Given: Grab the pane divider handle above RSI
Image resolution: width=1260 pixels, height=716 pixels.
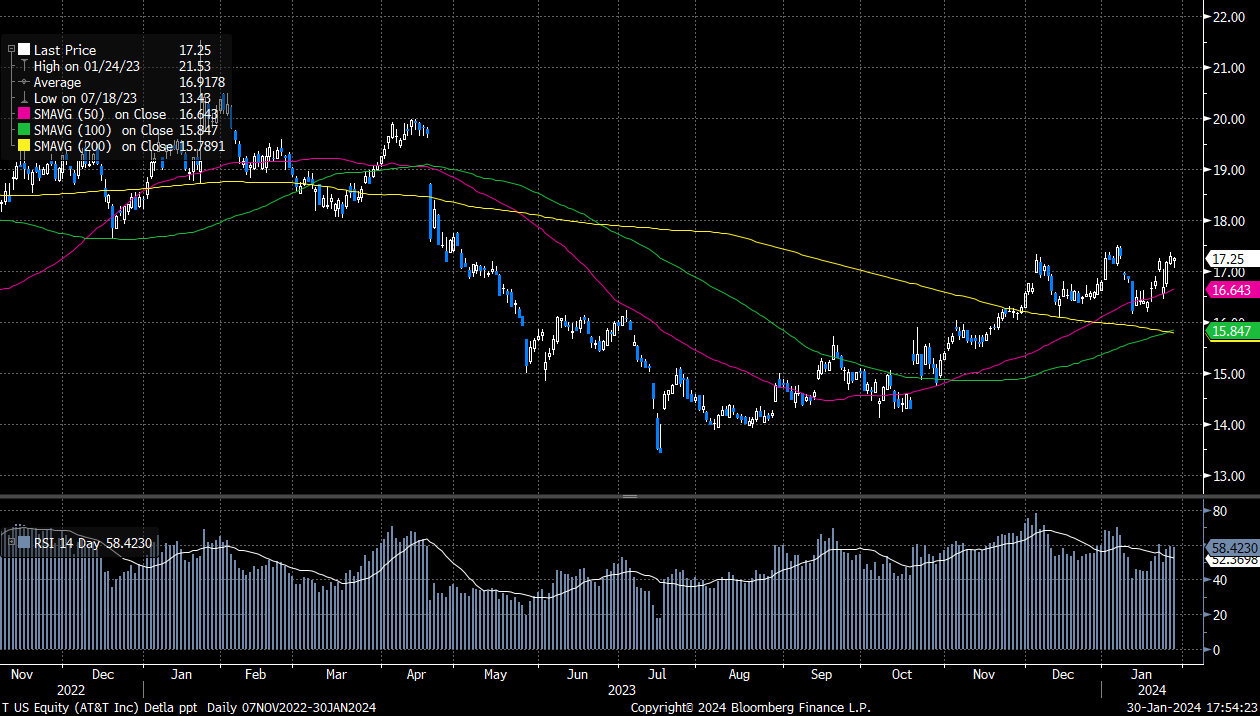Looking at the screenshot, I should click(630, 496).
